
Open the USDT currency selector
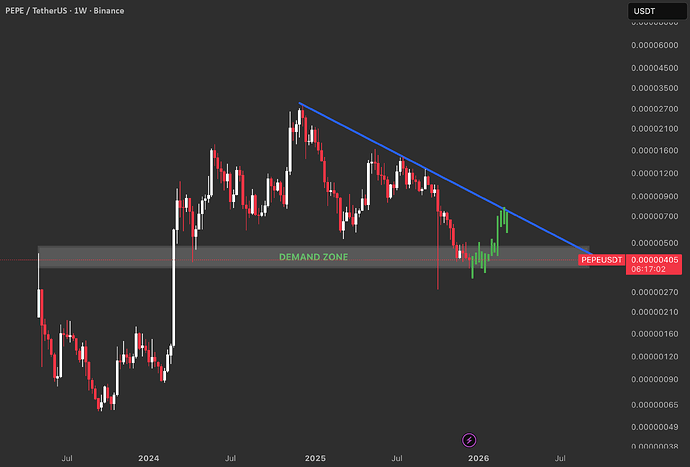657,11
